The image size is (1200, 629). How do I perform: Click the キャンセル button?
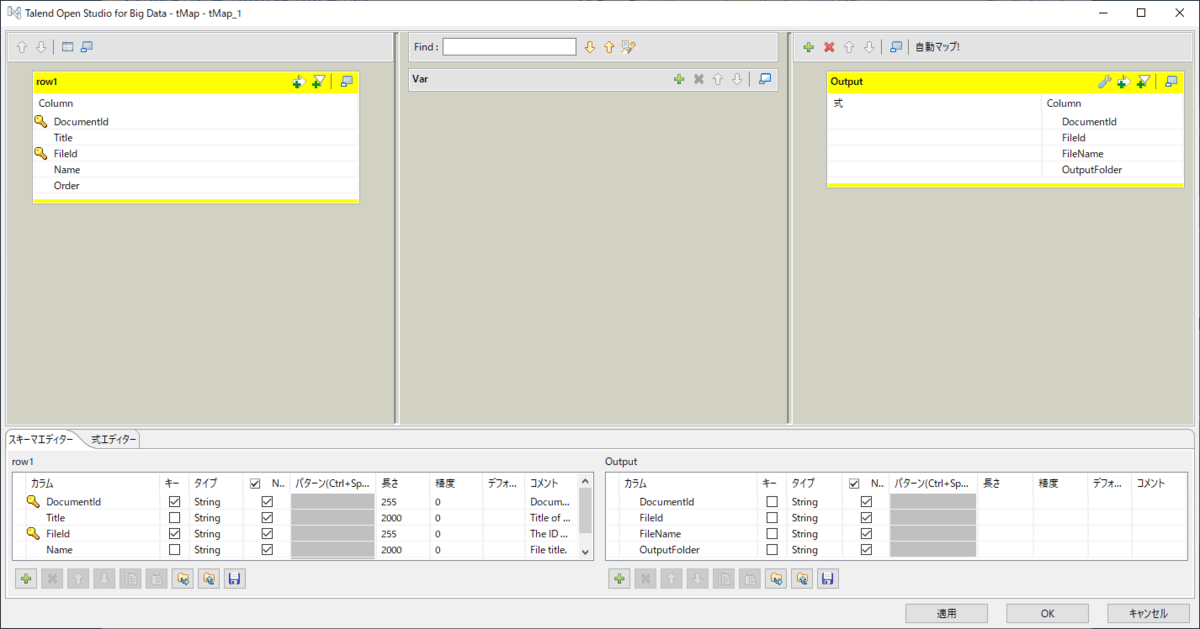point(1148,613)
